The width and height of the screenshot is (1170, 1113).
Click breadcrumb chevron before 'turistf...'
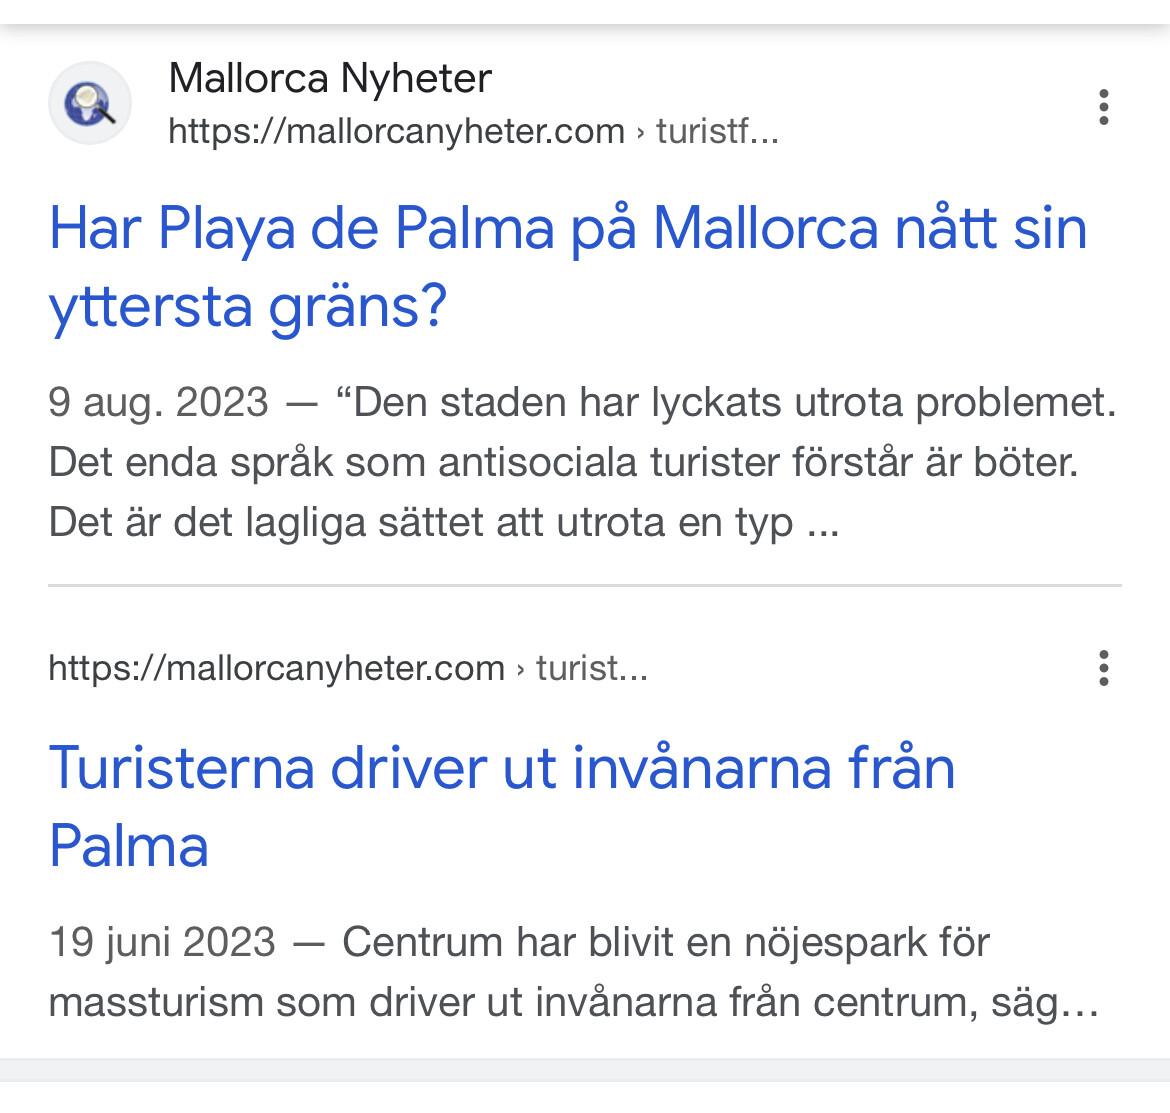click(640, 132)
